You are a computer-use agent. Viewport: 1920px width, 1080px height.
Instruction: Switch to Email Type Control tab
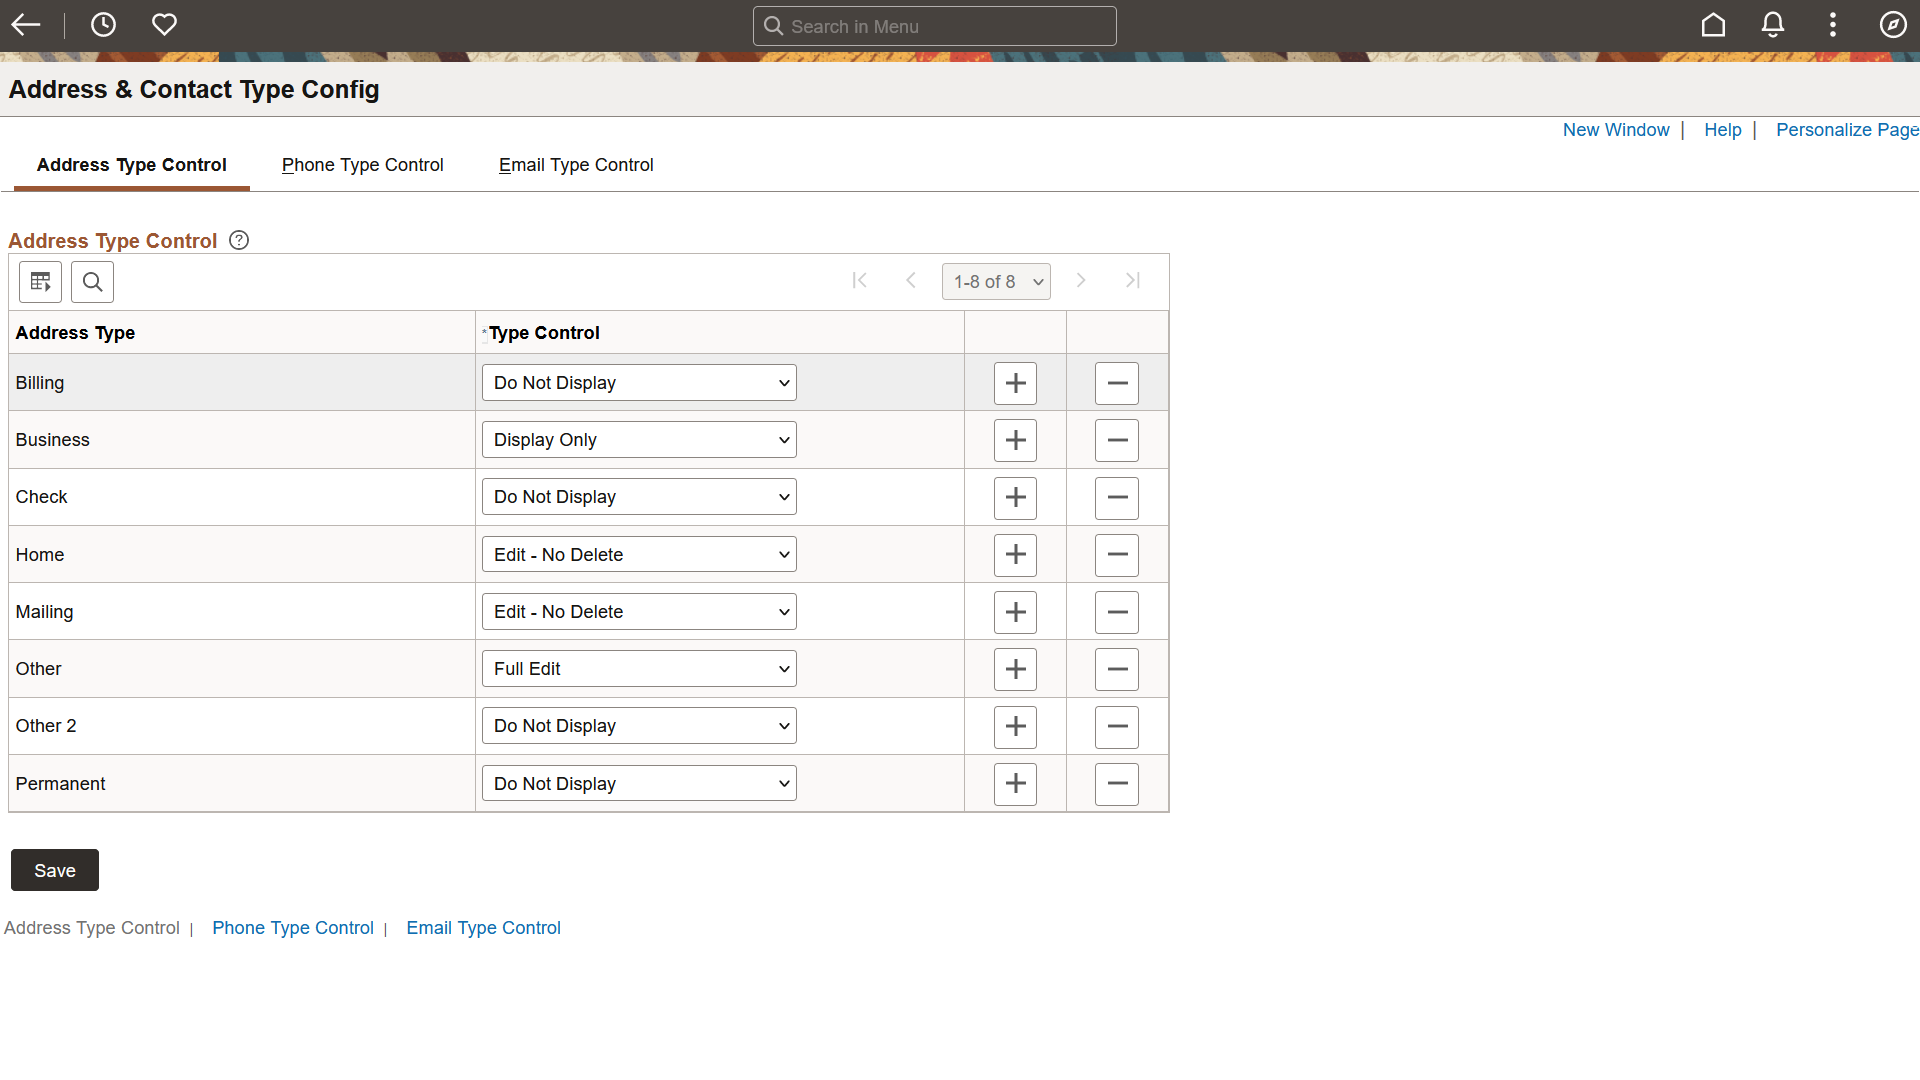point(576,165)
